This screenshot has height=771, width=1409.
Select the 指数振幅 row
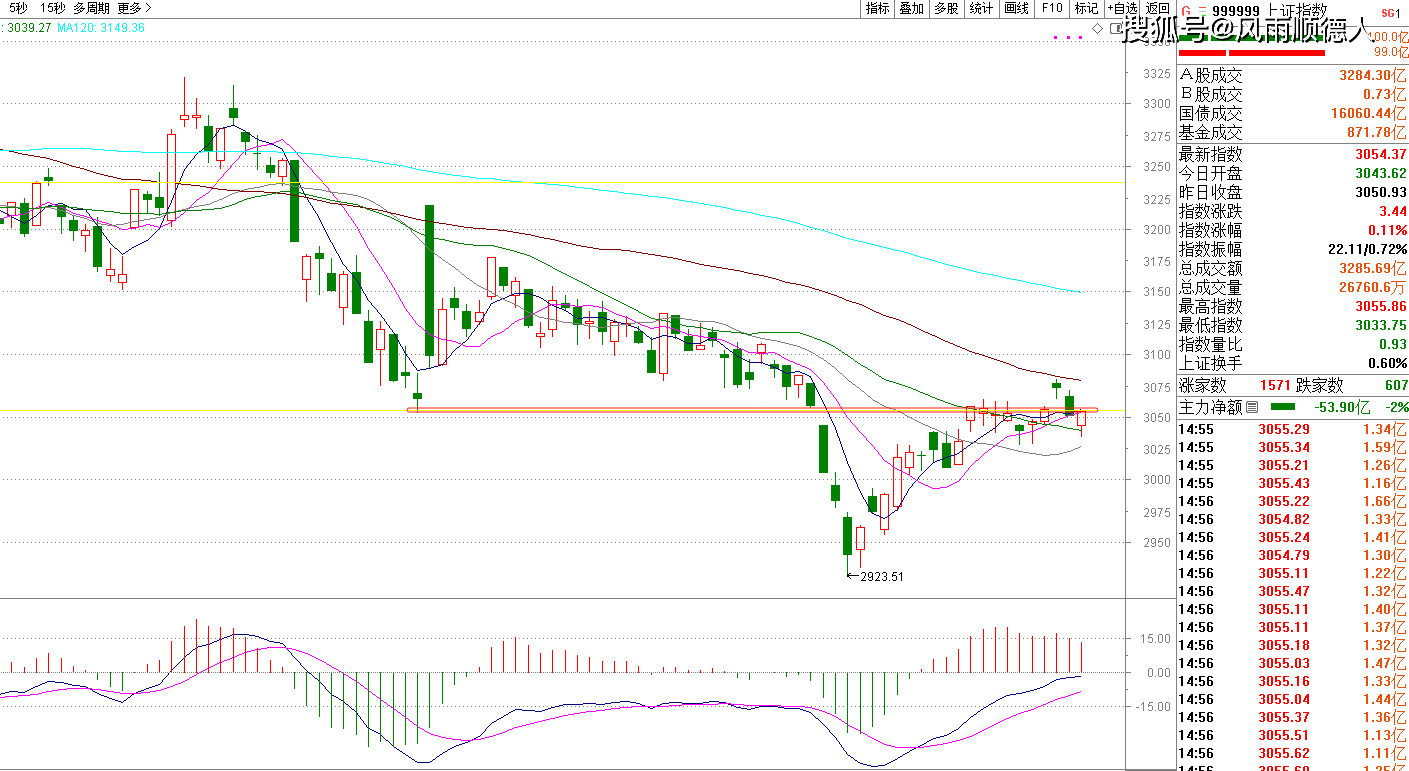(x=1293, y=249)
